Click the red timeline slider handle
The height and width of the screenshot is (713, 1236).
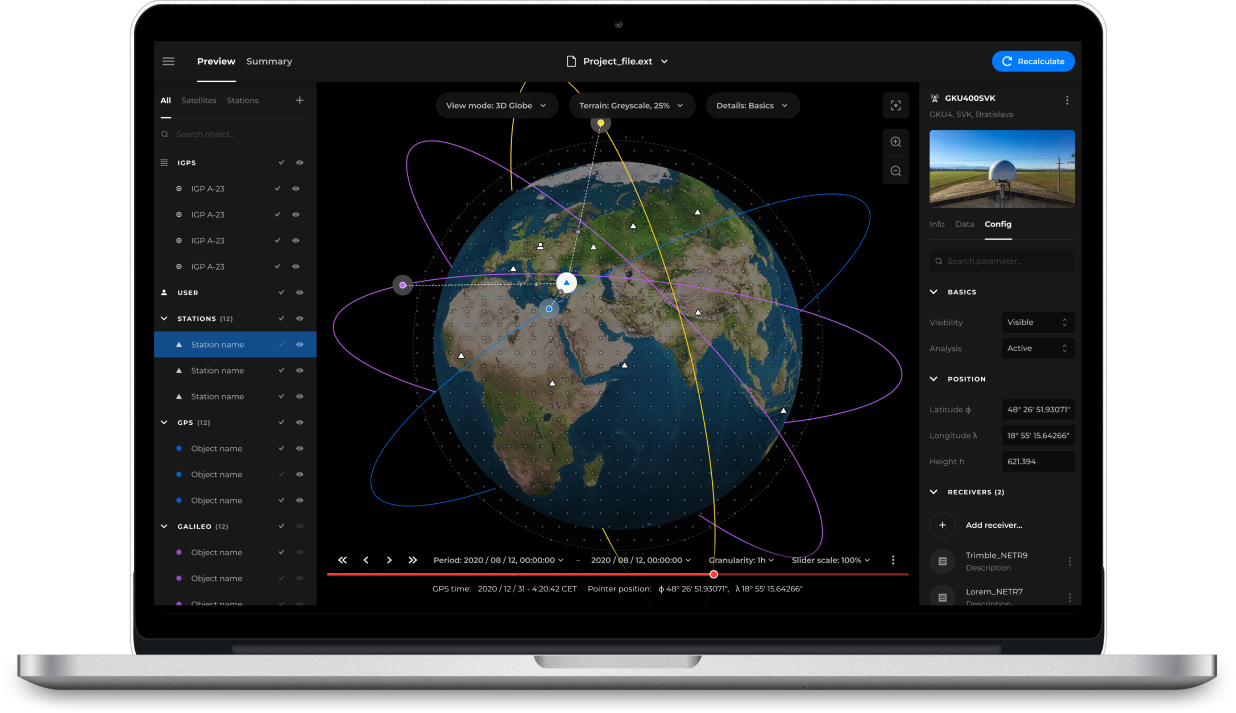click(714, 574)
